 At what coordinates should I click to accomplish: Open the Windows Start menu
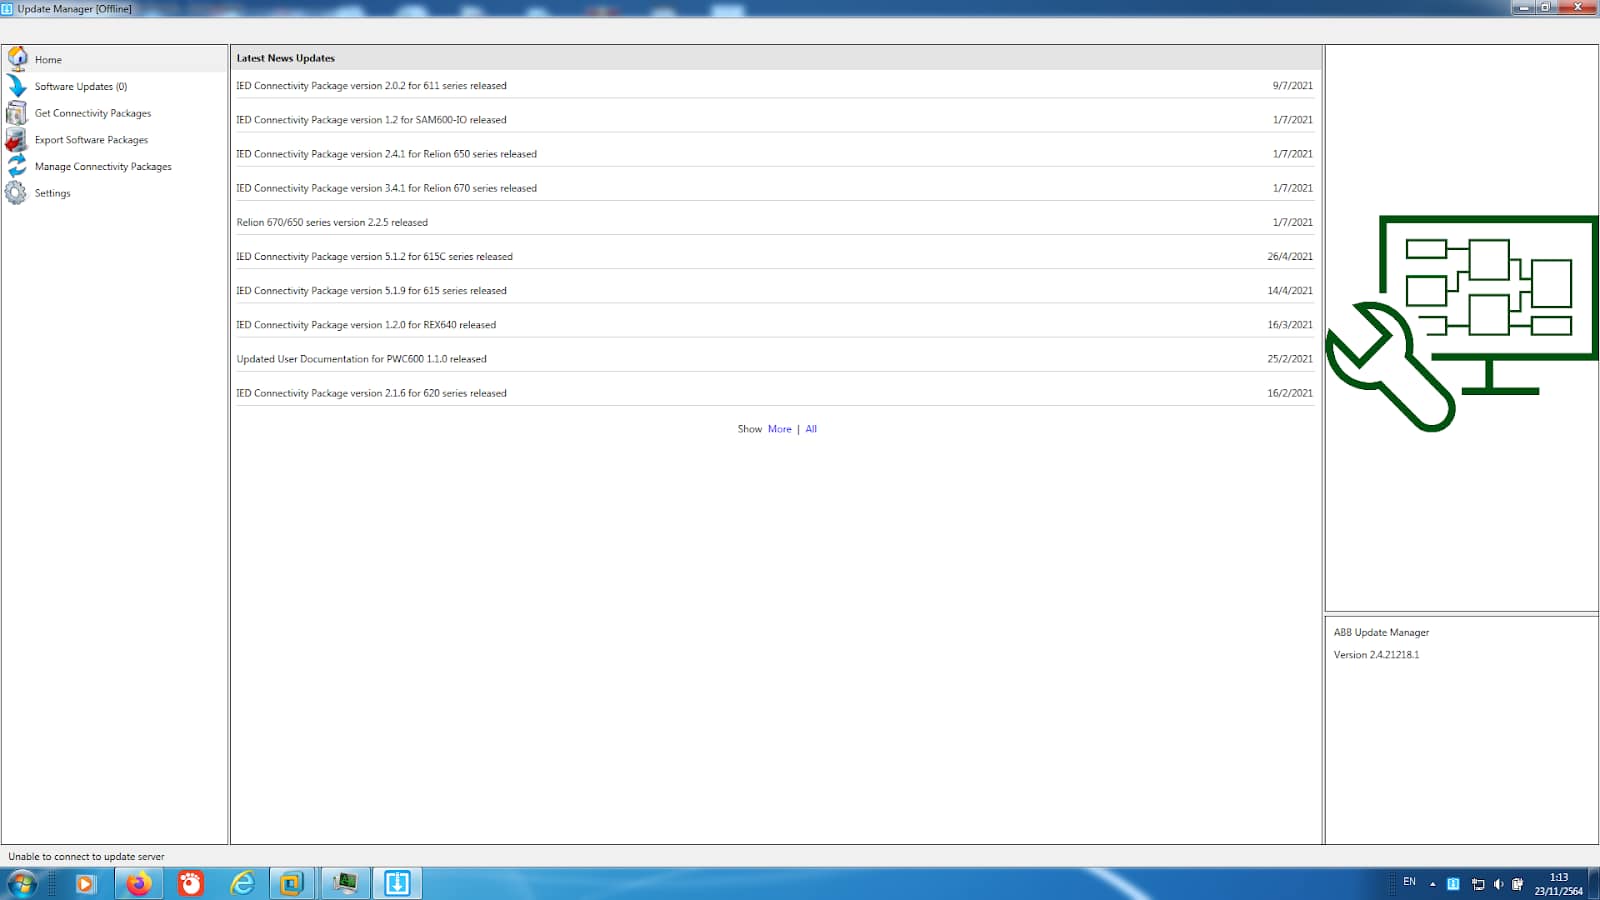[21, 883]
